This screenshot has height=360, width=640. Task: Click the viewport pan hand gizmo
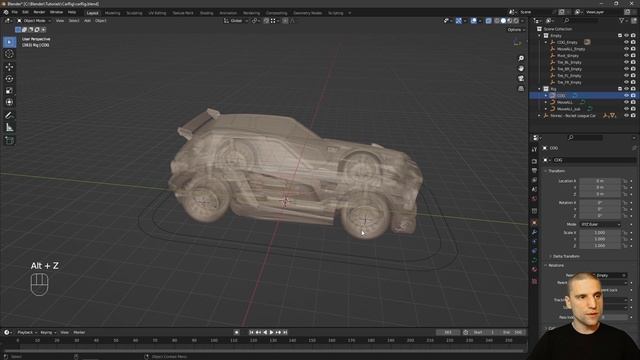521,69
